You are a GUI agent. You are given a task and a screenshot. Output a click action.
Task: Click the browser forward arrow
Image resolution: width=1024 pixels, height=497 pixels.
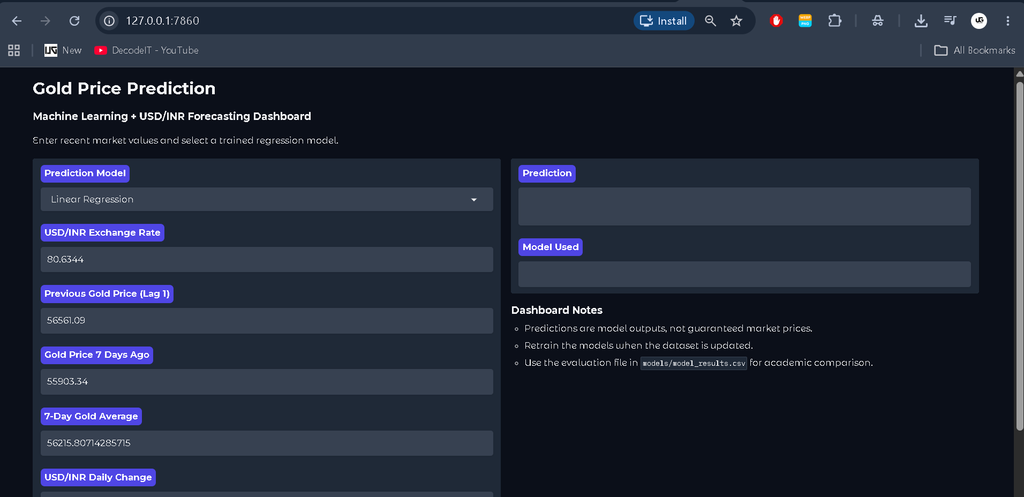pos(45,21)
